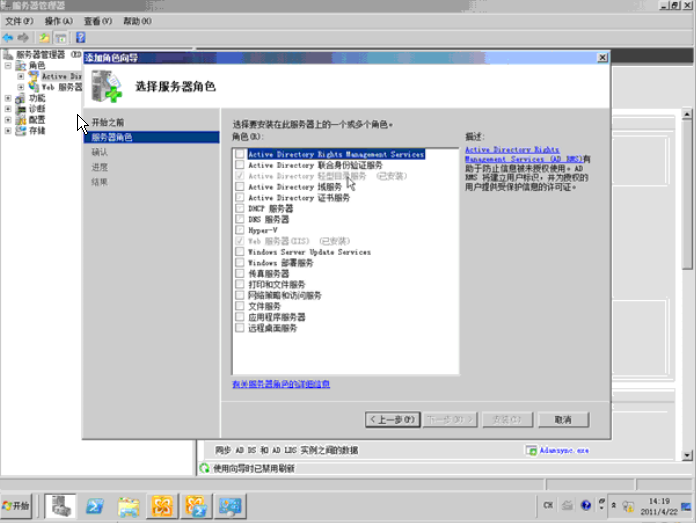The height and width of the screenshot is (523, 696).
Task: Check Active Directory 联合身份验证服务 role
Action: tap(240, 165)
